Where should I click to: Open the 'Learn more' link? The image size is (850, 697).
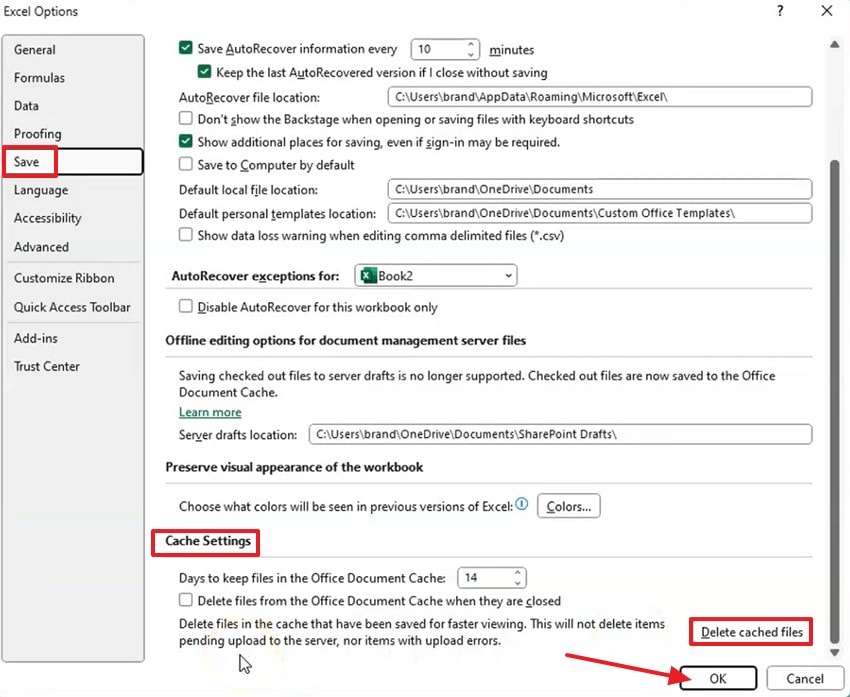(209, 411)
